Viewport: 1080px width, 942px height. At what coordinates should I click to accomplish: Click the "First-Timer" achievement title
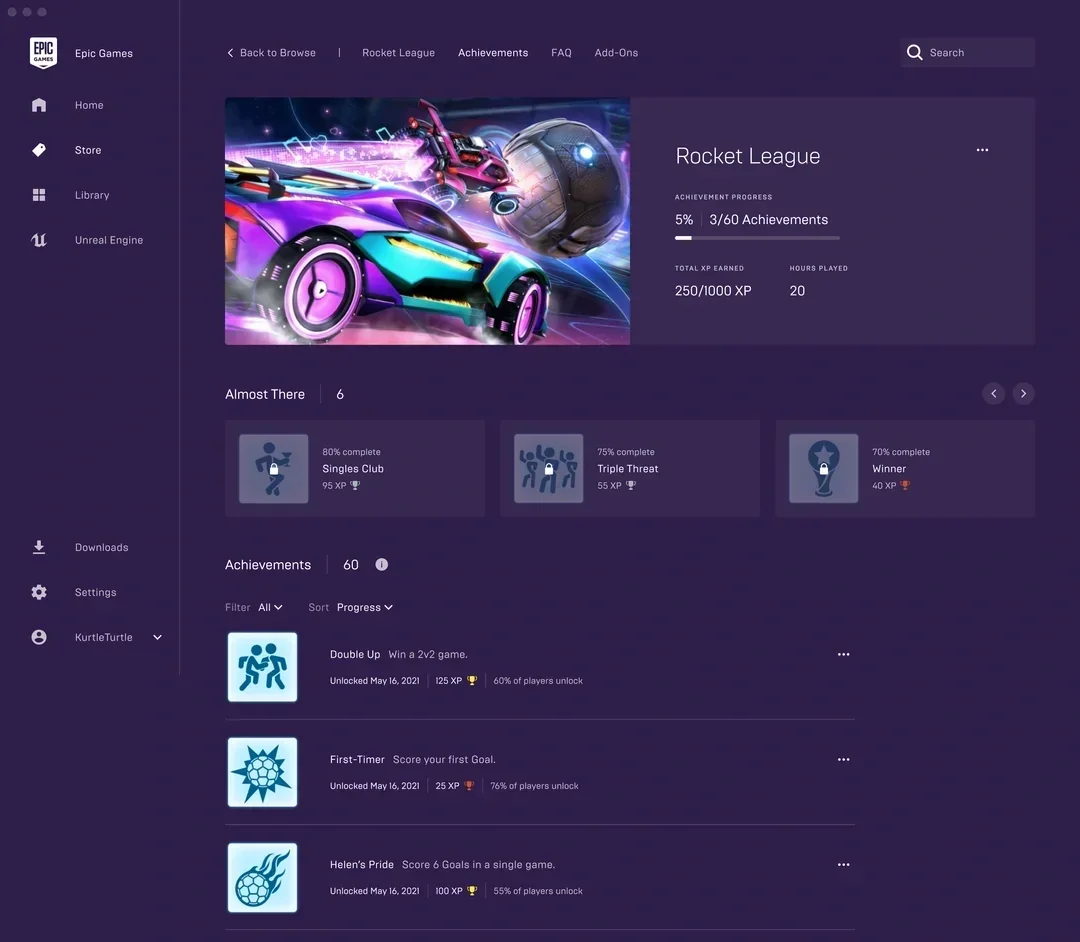(x=357, y=760)
